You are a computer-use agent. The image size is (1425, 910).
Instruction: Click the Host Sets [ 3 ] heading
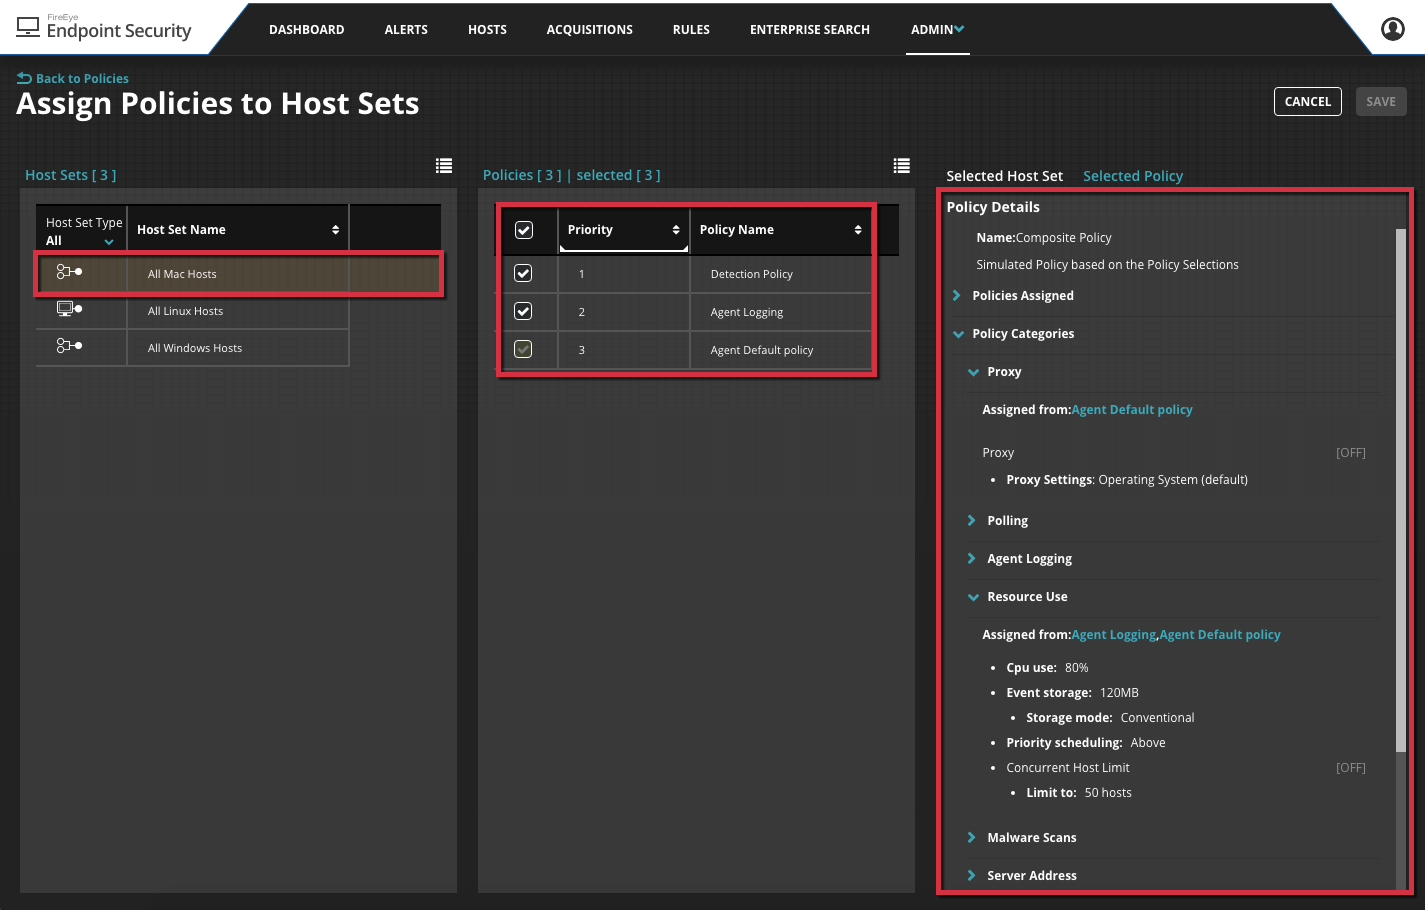tap(70, 175)
